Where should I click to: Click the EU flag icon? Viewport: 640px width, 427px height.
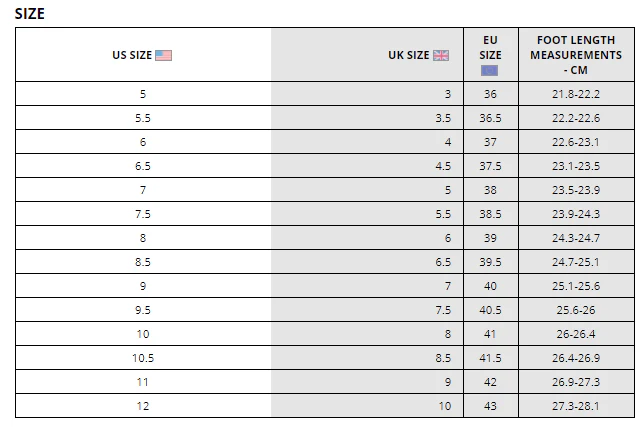tap(490, 70)
